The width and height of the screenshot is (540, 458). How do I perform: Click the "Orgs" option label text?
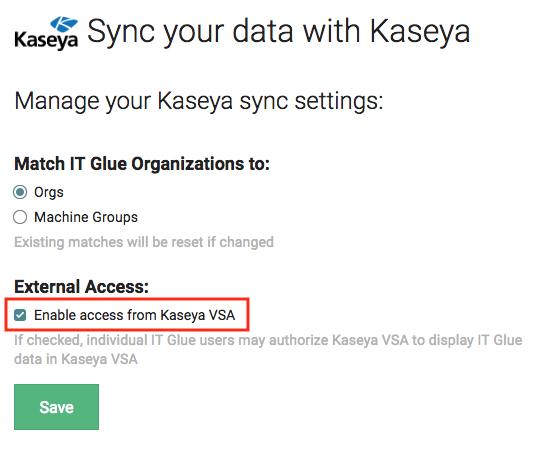tap(49, 192)
